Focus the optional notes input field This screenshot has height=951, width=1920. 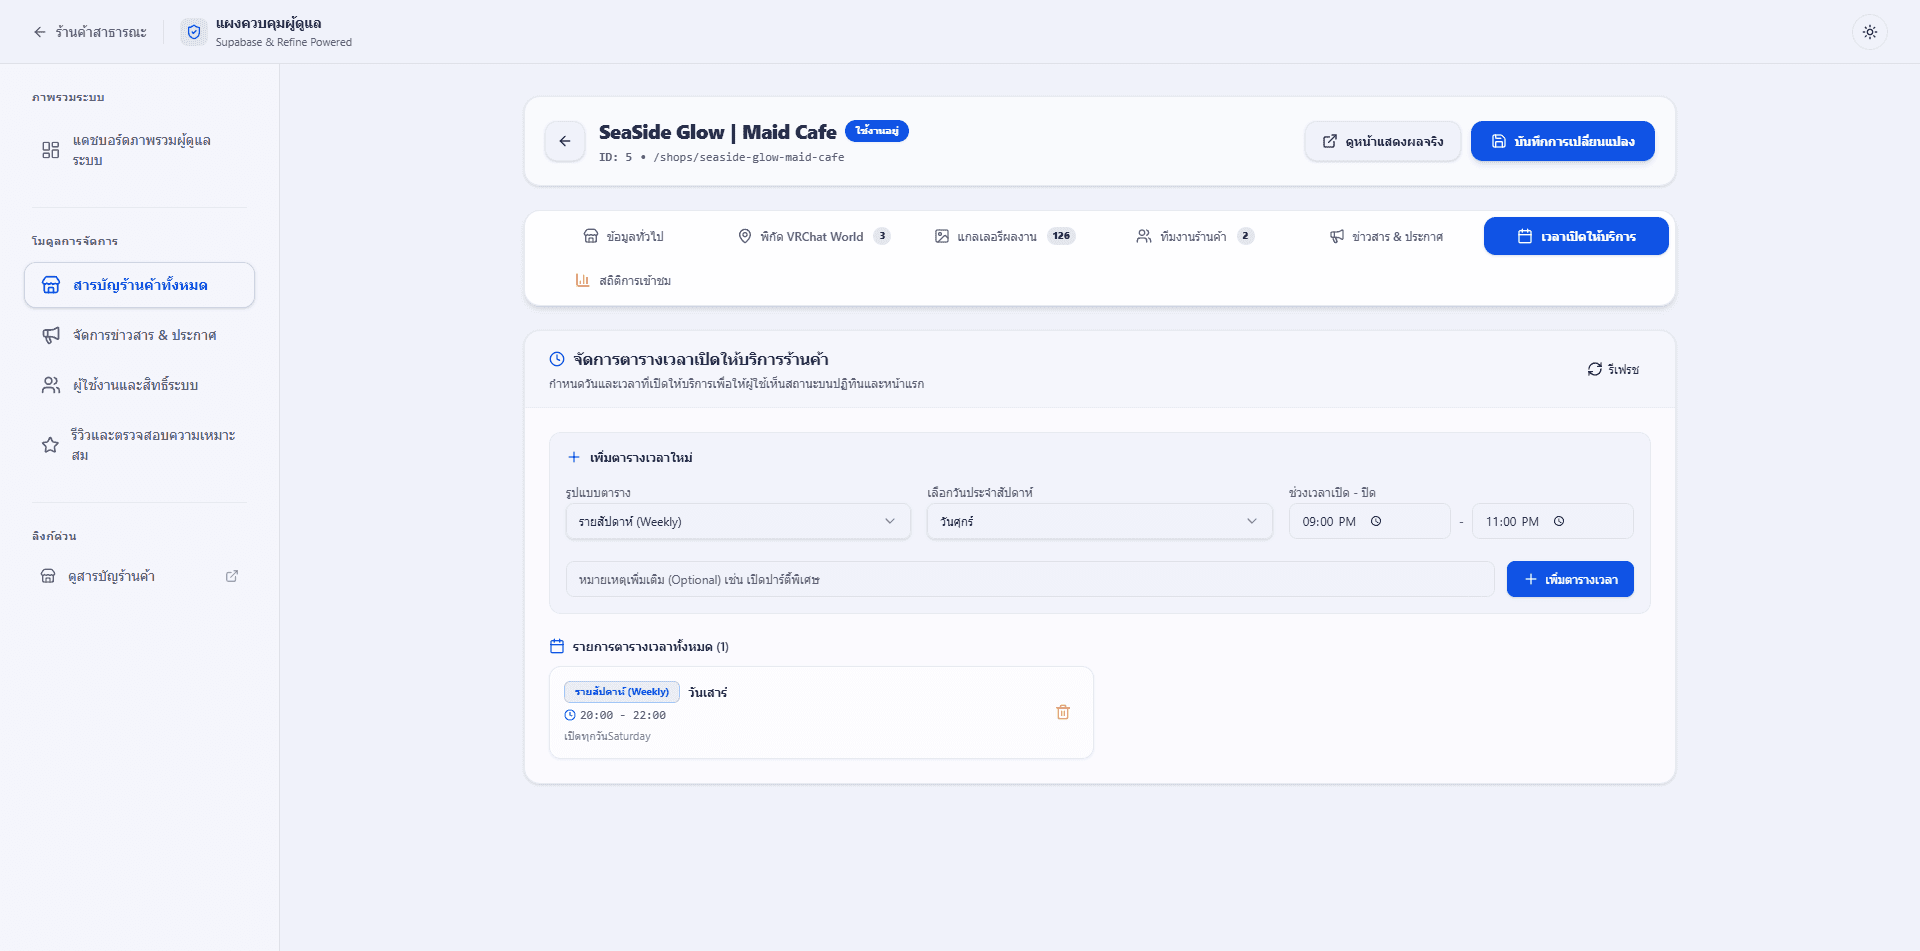(x=1030, y=579)
